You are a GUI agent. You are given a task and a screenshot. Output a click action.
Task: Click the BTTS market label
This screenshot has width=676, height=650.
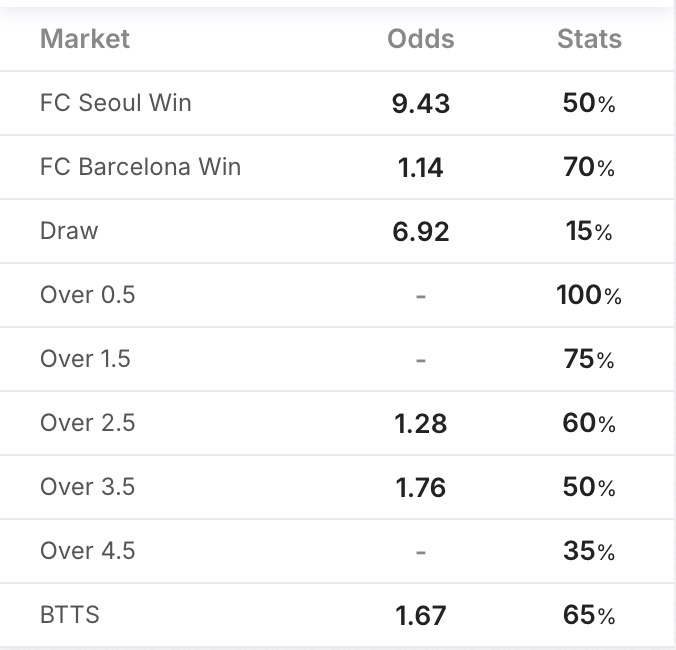tap(70, 615)
